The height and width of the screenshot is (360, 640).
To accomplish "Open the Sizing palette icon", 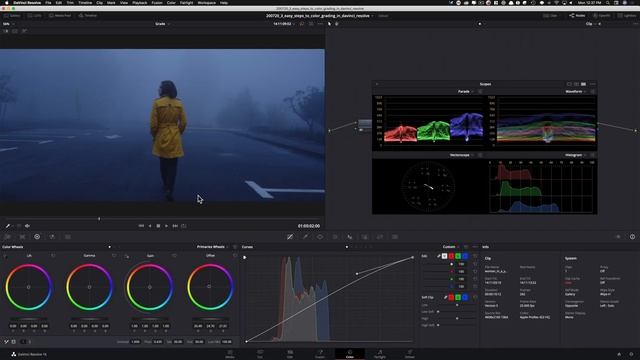I will click(x=380, y=237).
